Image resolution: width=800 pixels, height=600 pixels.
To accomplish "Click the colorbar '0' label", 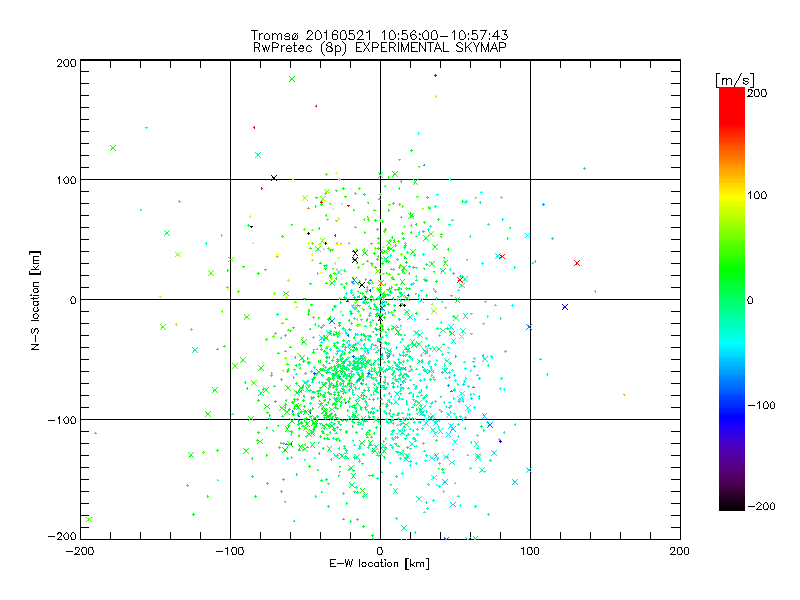I will tap(750, 301).
